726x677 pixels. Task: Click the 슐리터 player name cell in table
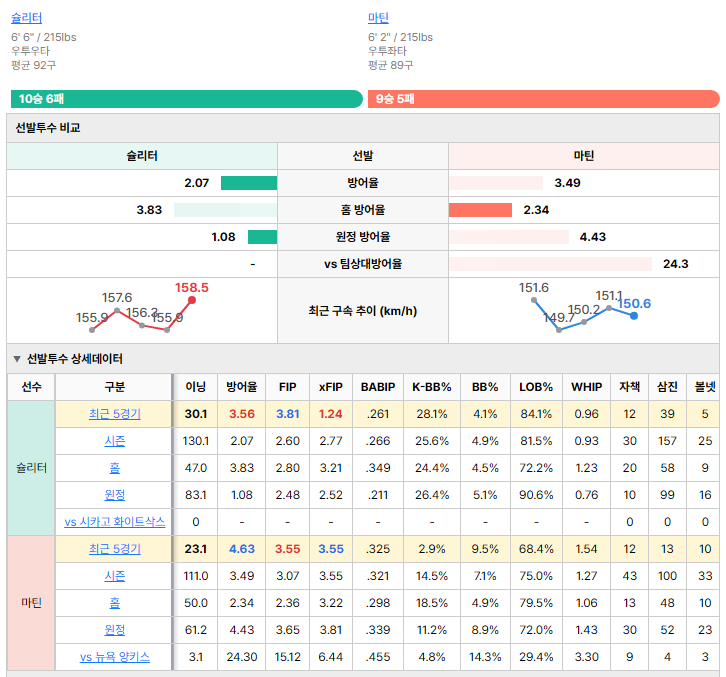[31, 468]
